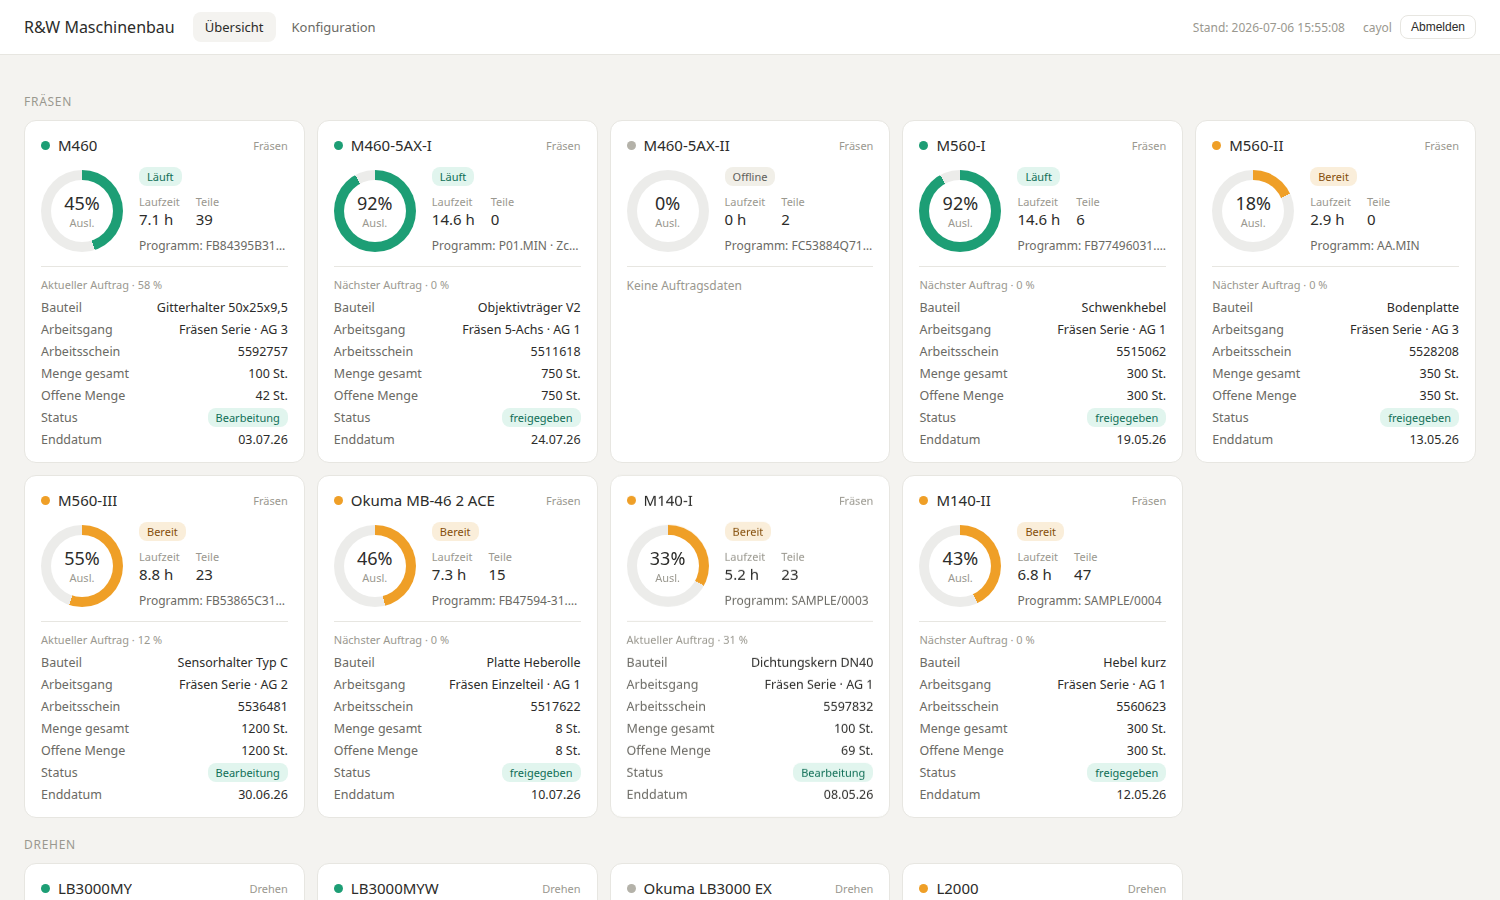
Task: Click the freigegeben status on M460-5AX-I
Action: click(541, 418)
